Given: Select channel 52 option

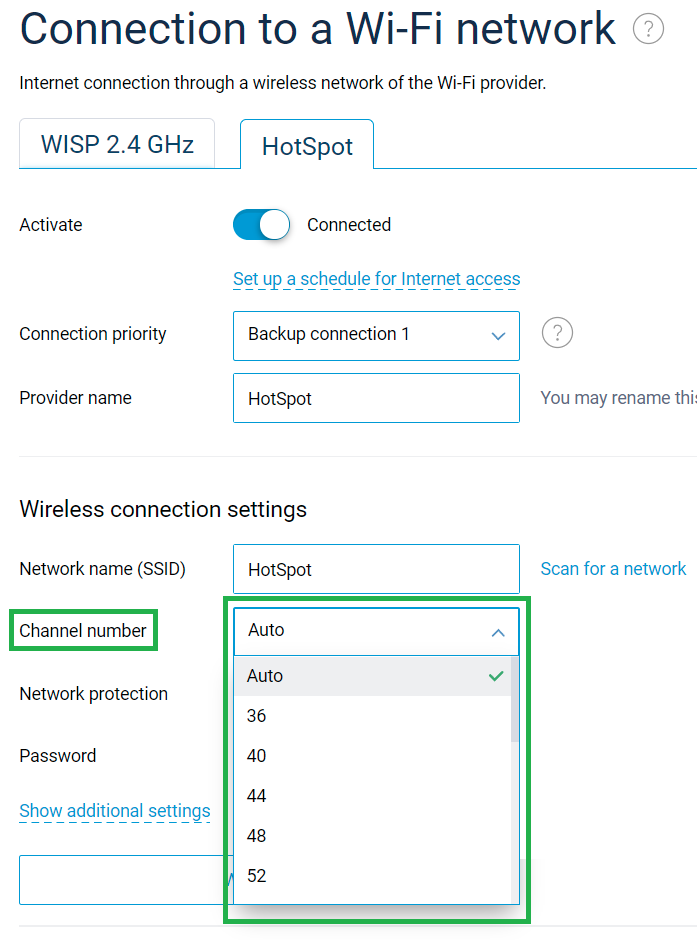Looking at the screenshot, I should tap(372, 876).
